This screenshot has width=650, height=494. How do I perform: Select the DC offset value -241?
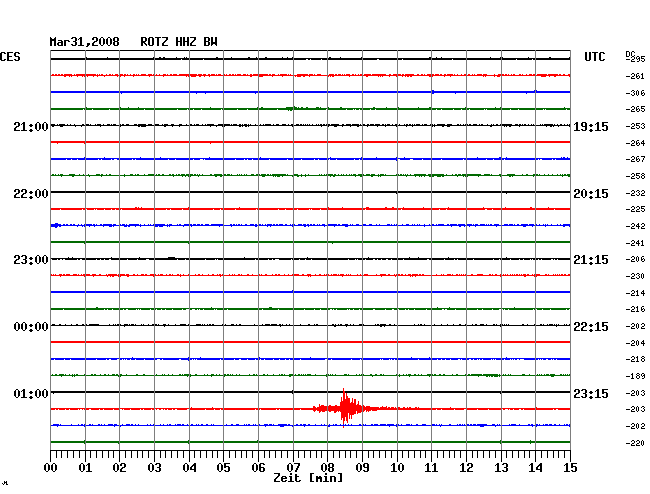point(635,243)
